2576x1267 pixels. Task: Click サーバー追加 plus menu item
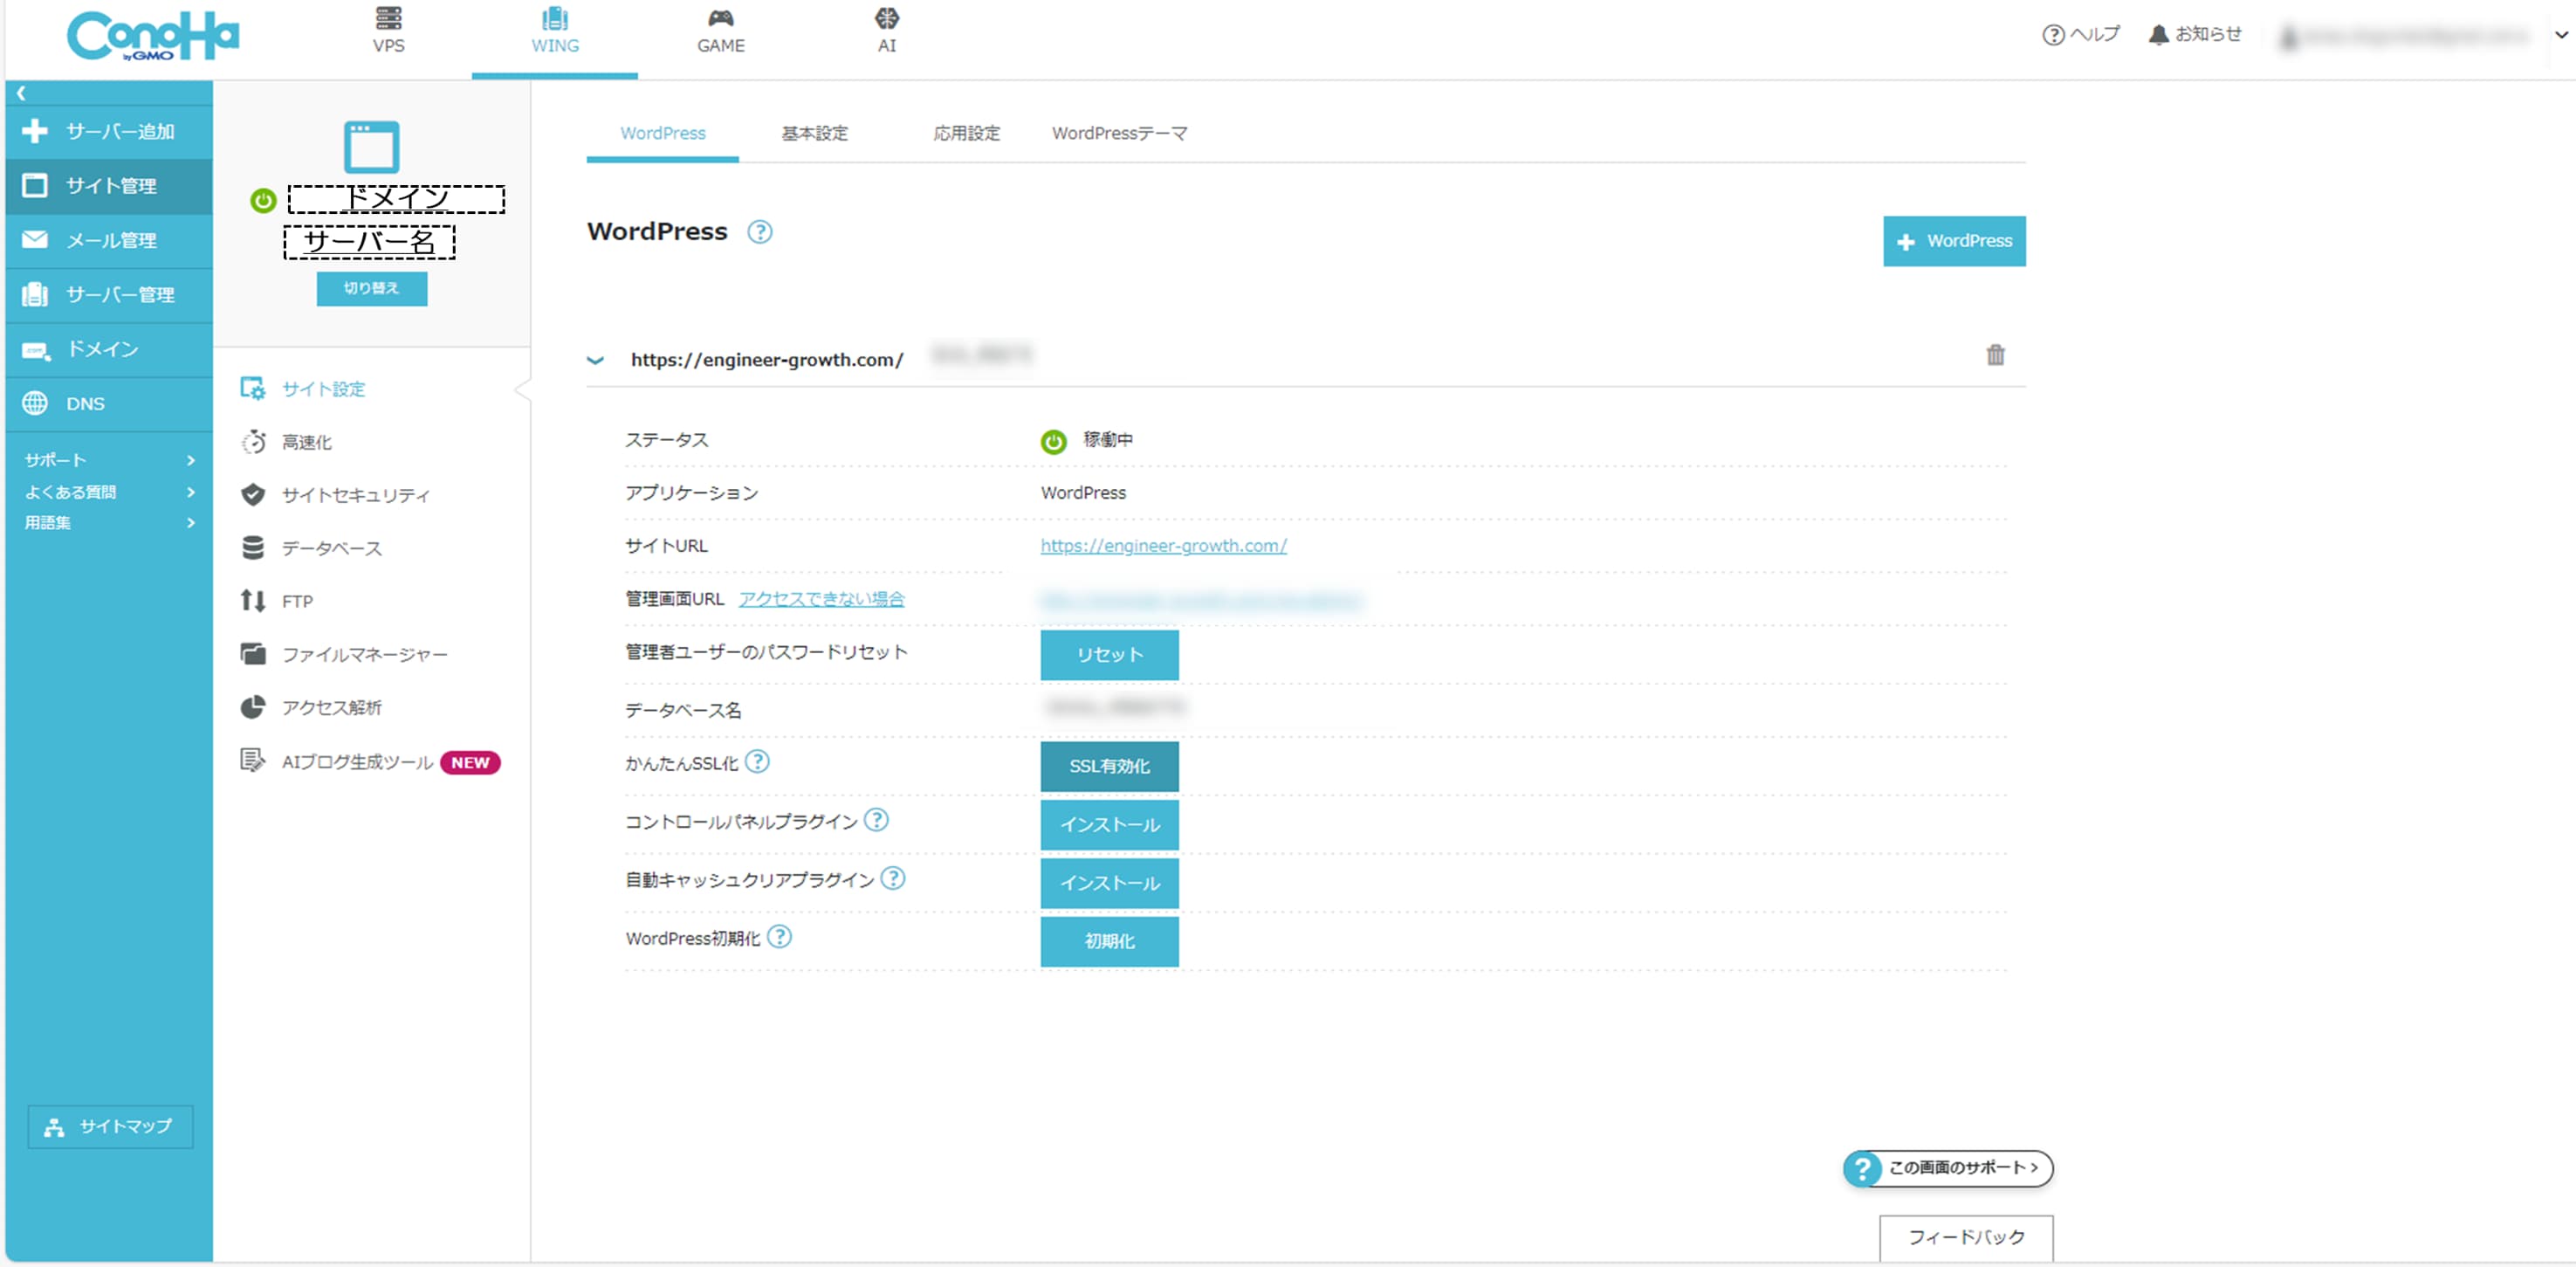point(109,131)
